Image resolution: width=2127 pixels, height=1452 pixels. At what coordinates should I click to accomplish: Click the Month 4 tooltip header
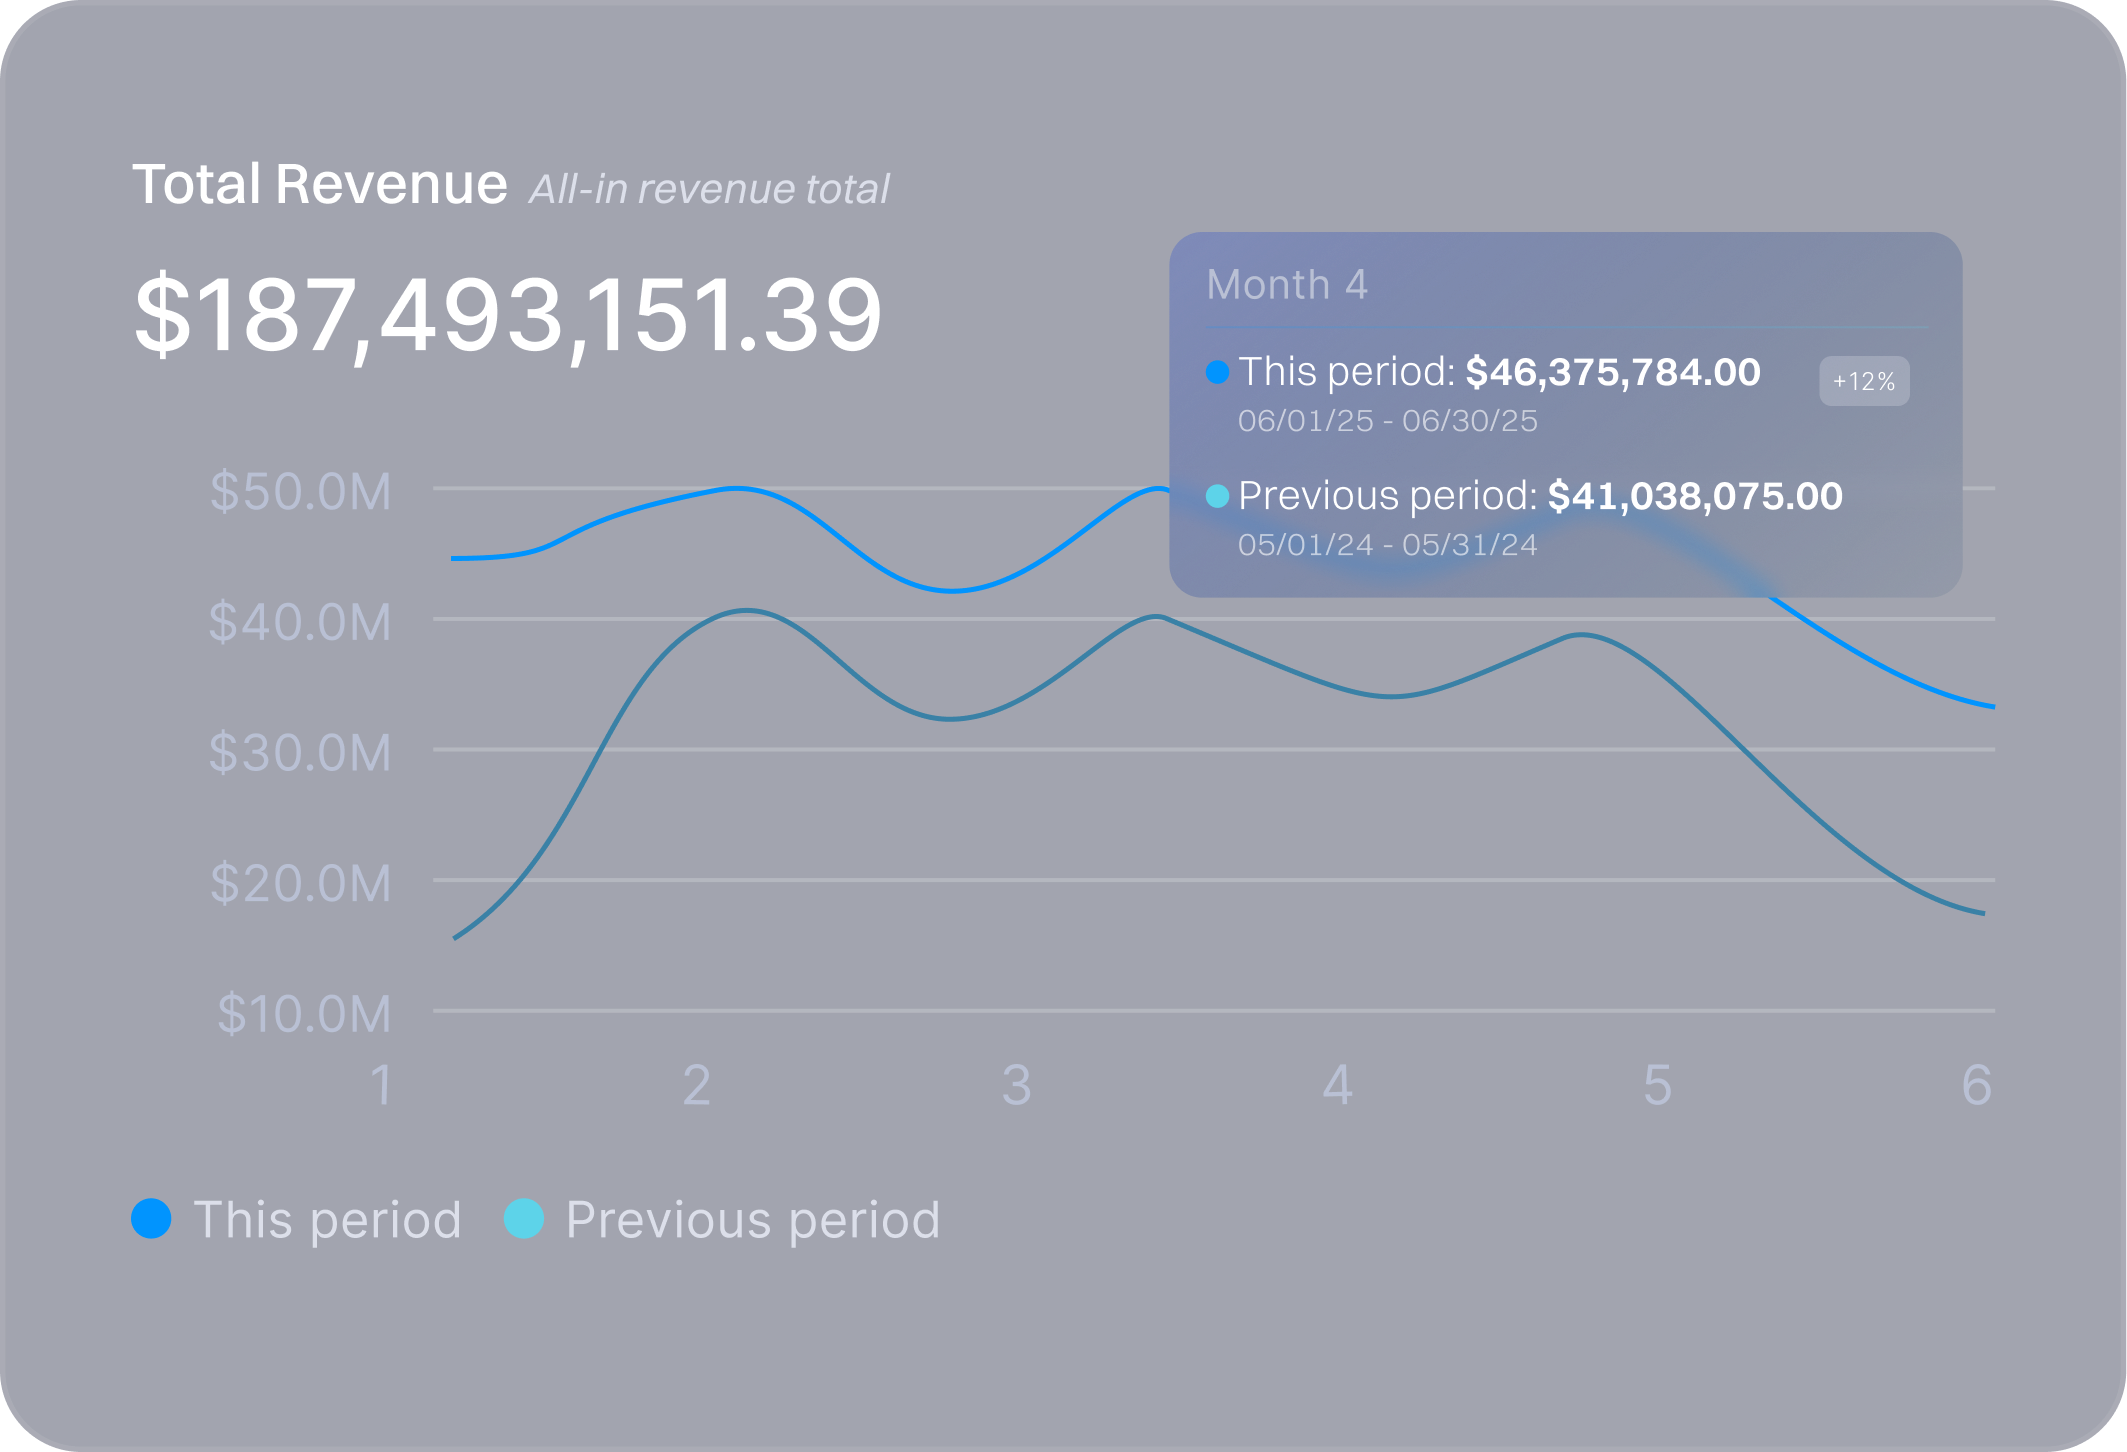coord(1286,284)
